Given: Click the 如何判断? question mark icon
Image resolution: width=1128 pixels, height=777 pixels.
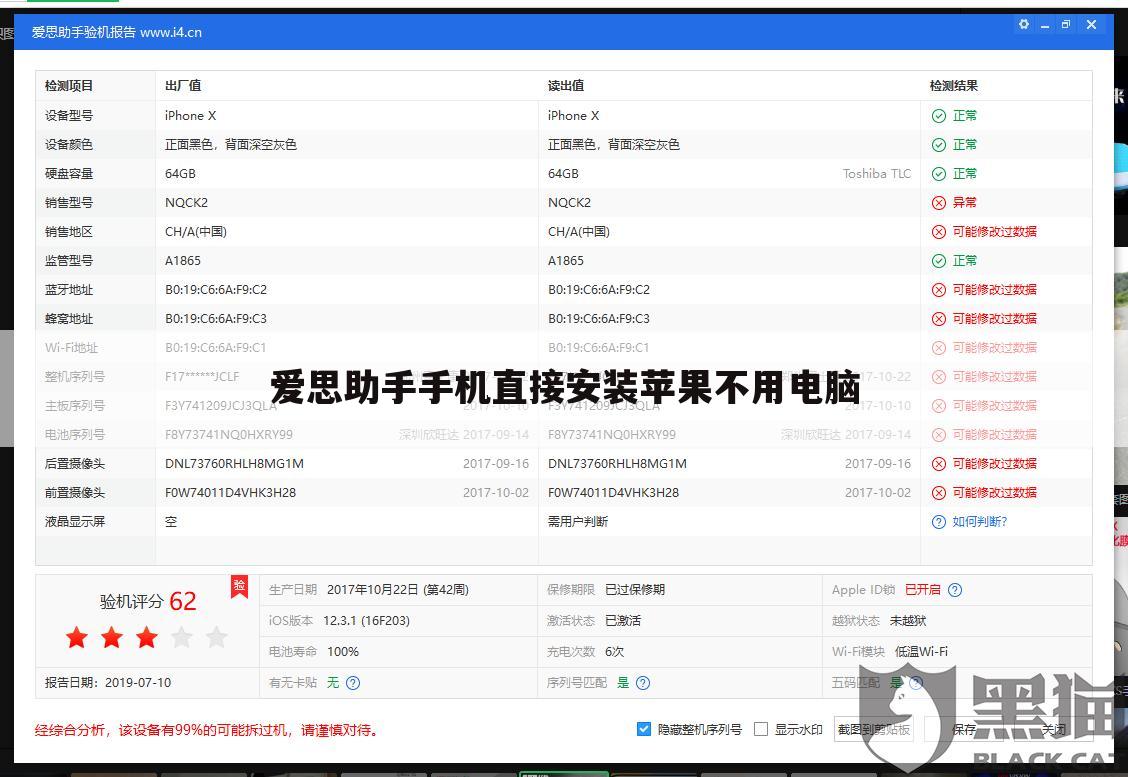Looking at the screenshot, I should [939, 522].
